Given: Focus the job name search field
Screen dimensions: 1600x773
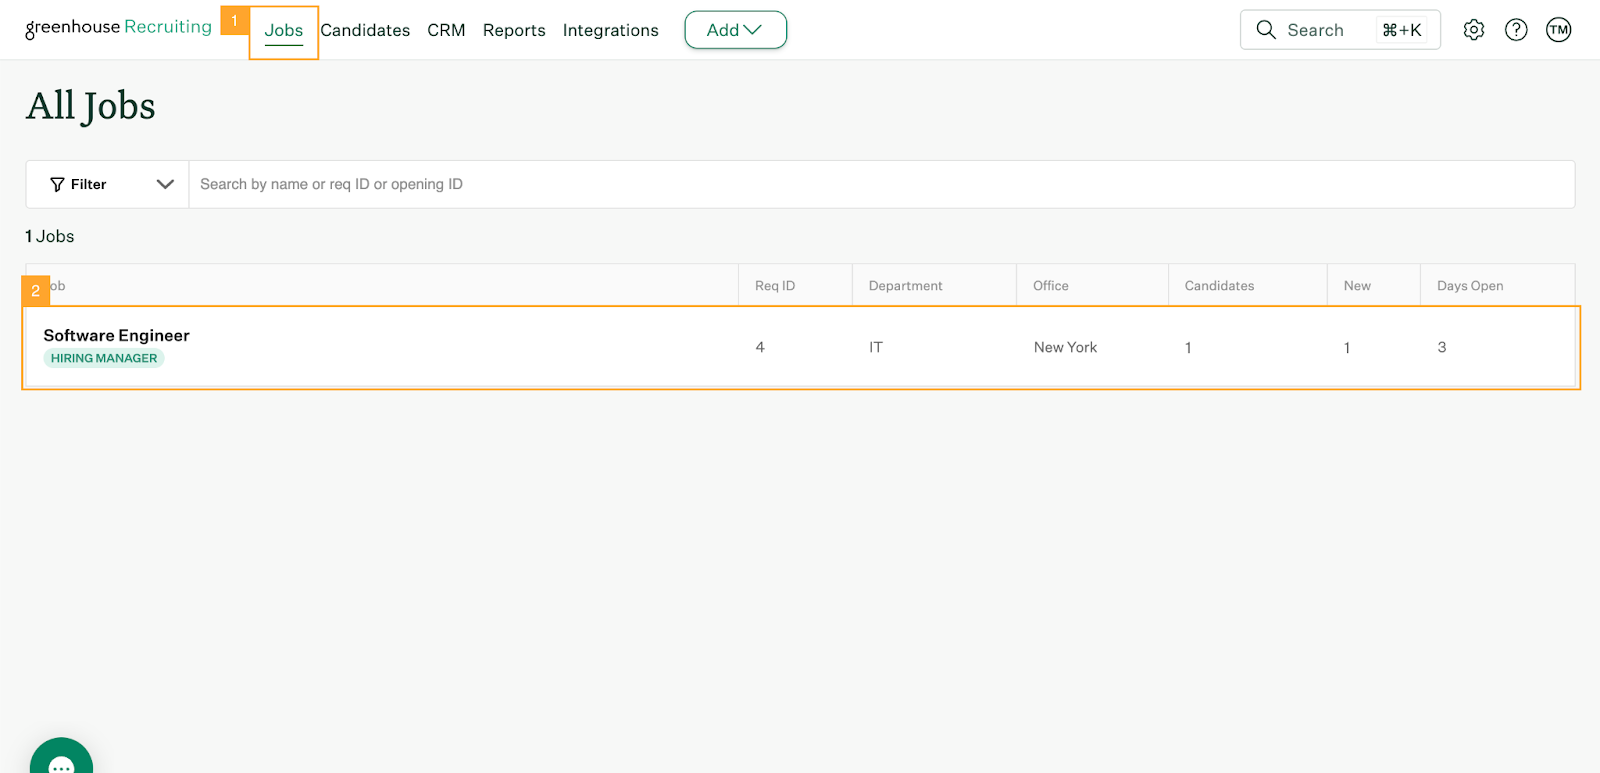Looking at the screenshot, I should [880, 185].
